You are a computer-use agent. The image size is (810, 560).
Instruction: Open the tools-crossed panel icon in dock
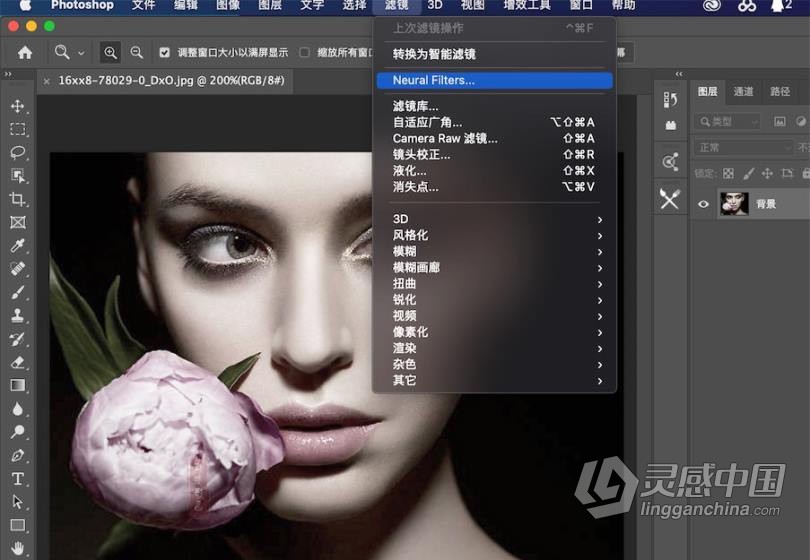pyautogui.click(x=669, y=199)
